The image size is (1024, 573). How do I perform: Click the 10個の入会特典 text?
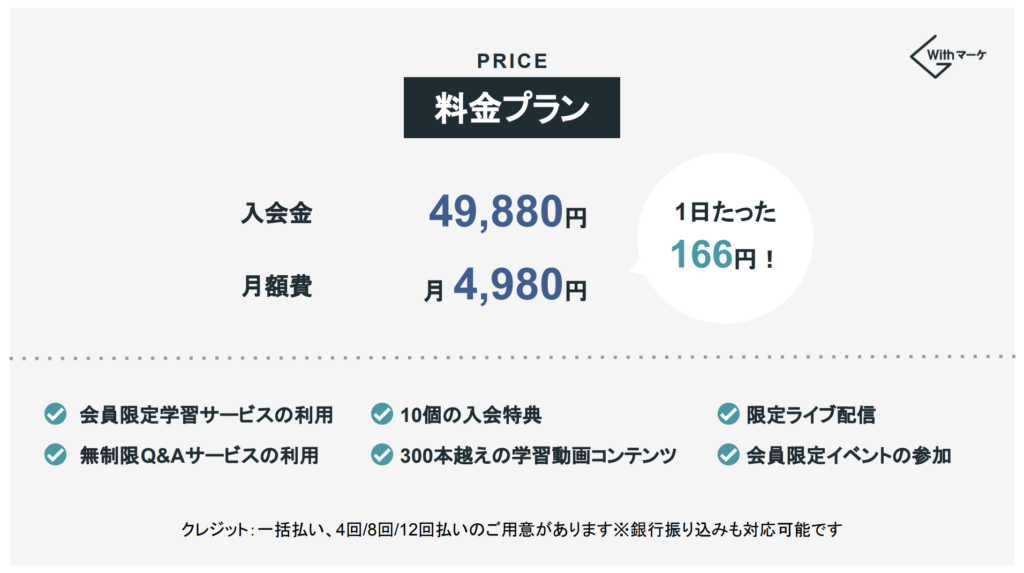[471, 415]
